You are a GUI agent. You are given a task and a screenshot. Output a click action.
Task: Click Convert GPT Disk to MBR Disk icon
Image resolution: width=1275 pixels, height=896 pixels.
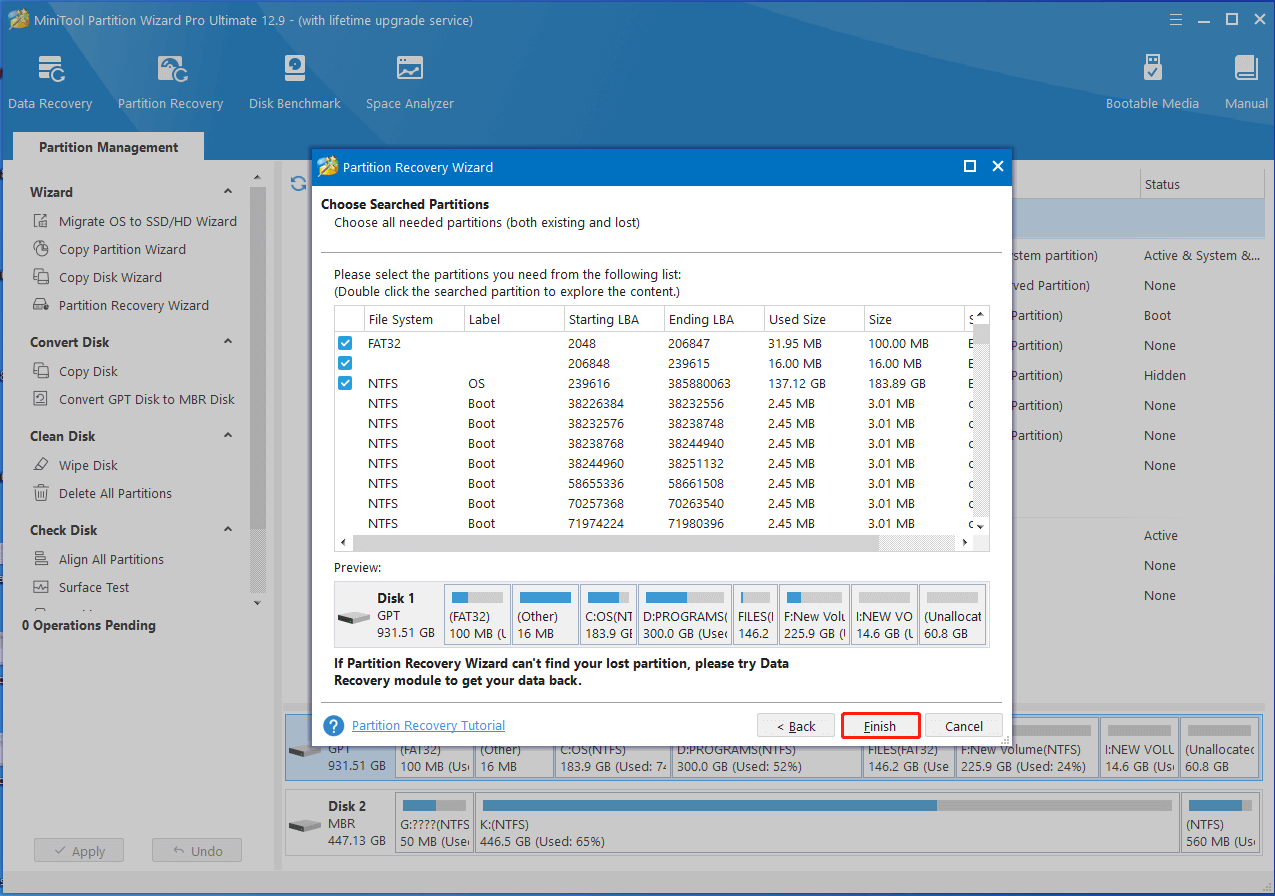pyautogui.click(x=41, y=399)
